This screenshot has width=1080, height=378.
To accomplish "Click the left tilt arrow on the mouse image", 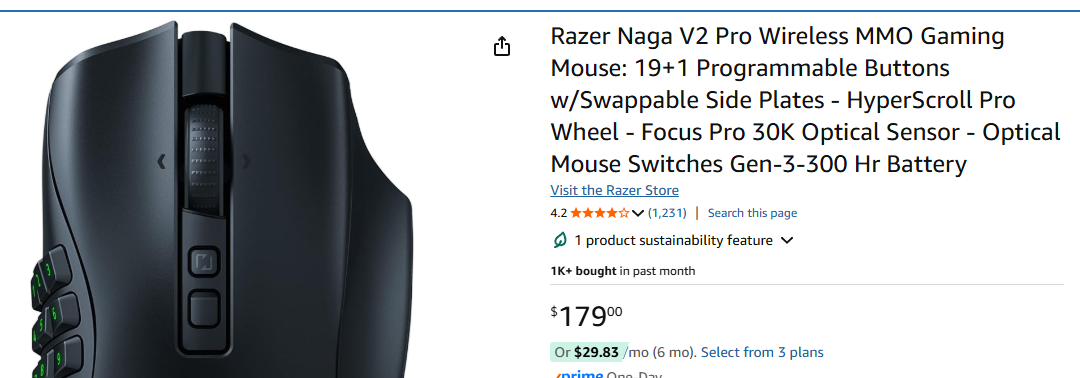I will [161, 162].
